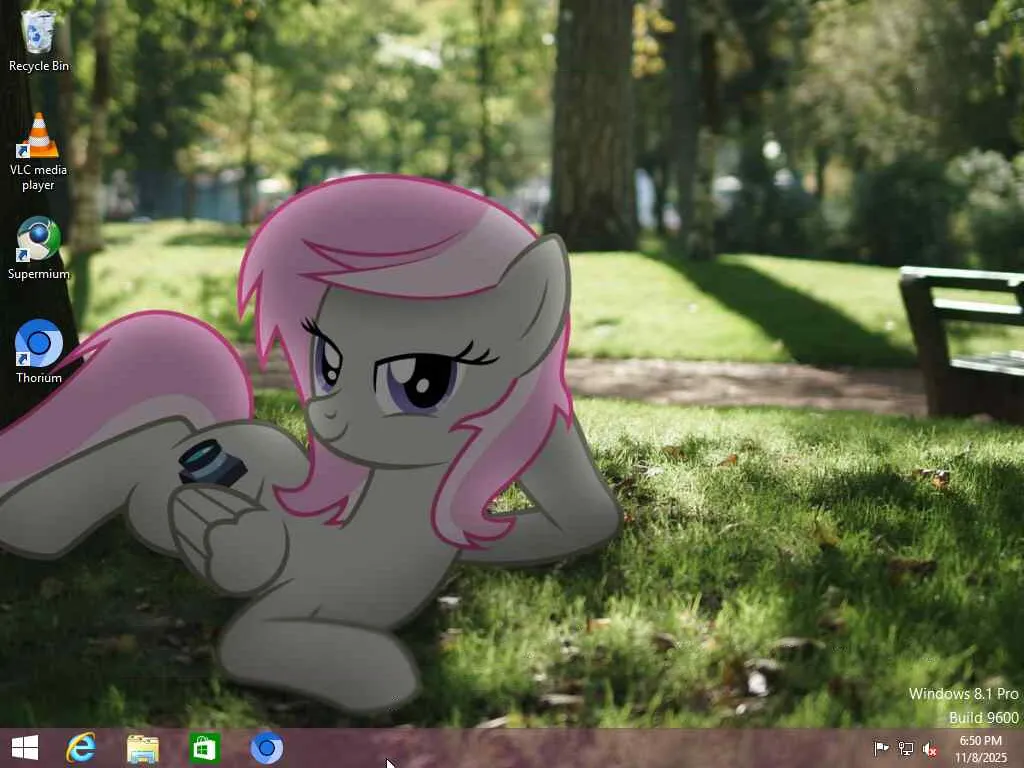This screenshot has height=768, width=1024.
Task: Click the muted volume tray icon
Action: [930, 749]
